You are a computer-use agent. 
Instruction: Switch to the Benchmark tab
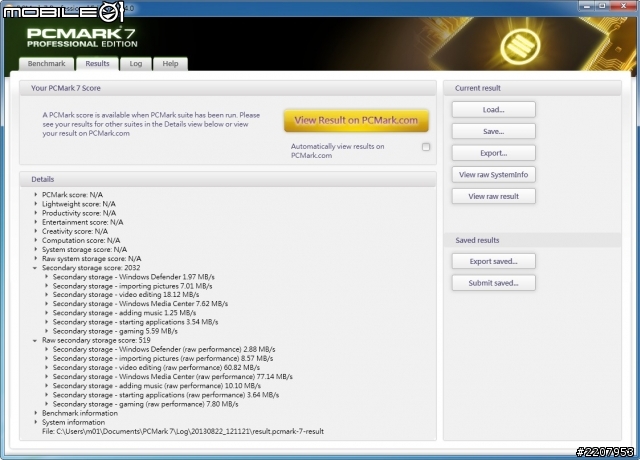[x=47, y=64]
